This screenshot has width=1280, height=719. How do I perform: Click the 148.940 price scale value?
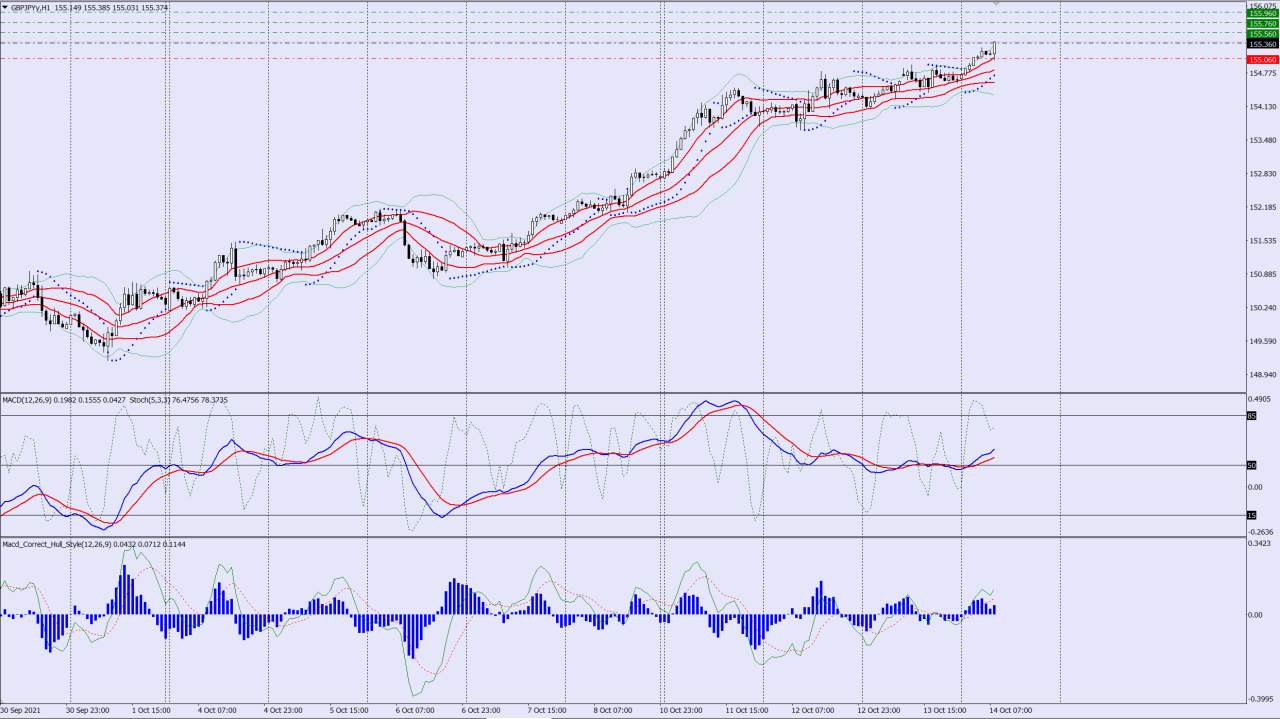(1263, 375)
